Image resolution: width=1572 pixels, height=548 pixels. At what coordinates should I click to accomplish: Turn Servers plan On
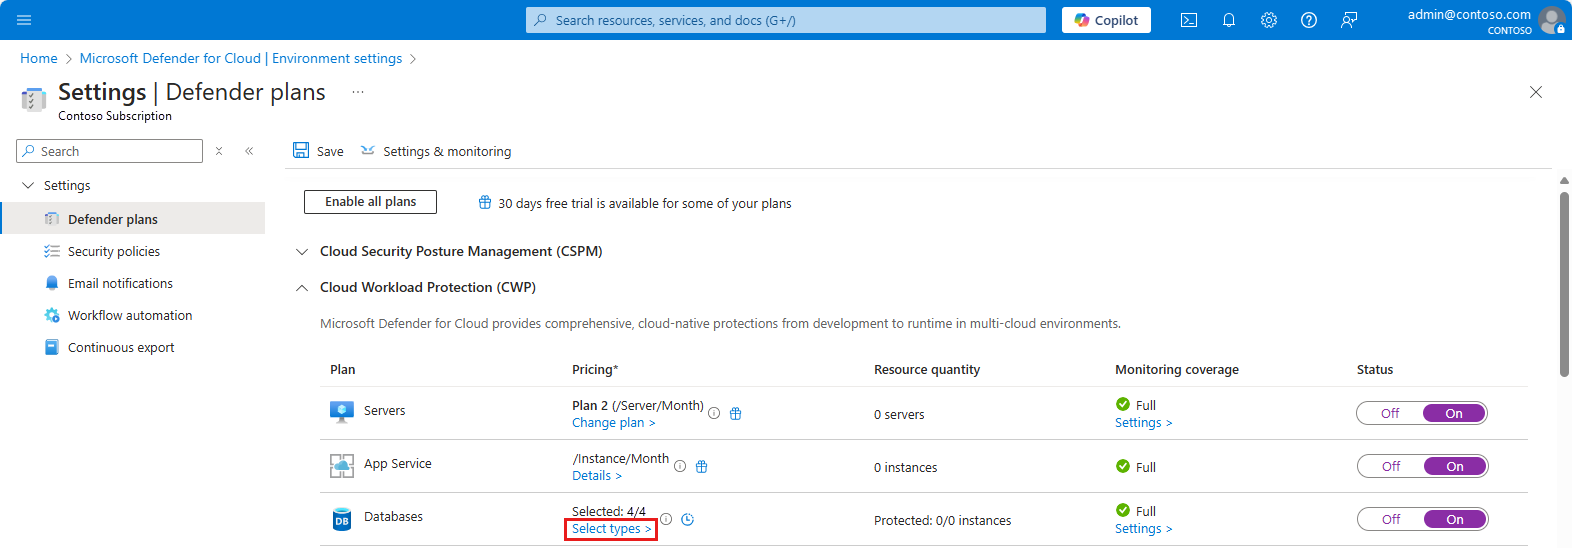pos(1454,413)
